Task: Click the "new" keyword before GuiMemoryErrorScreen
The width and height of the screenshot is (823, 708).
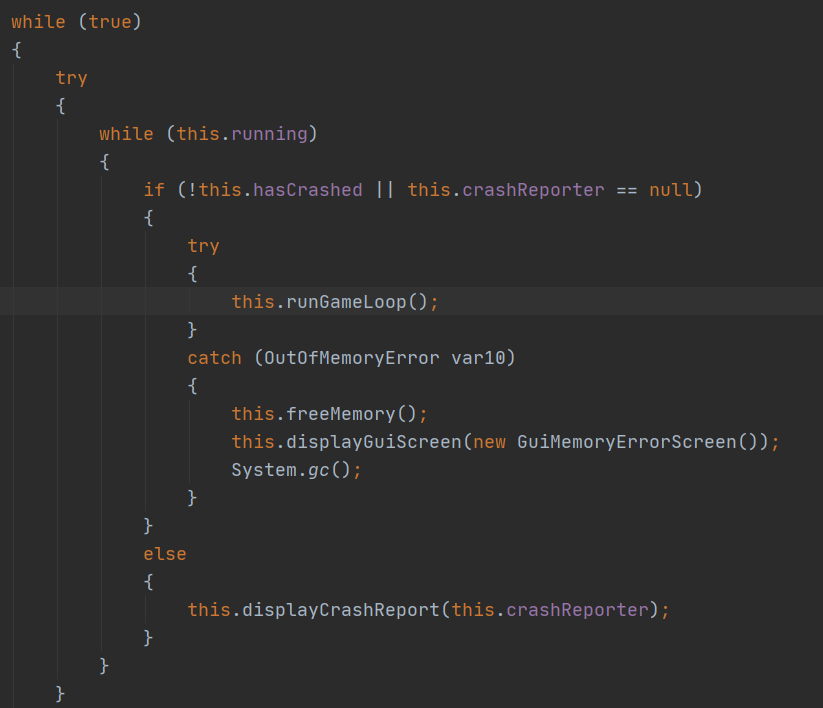Action: pos(489,442)
